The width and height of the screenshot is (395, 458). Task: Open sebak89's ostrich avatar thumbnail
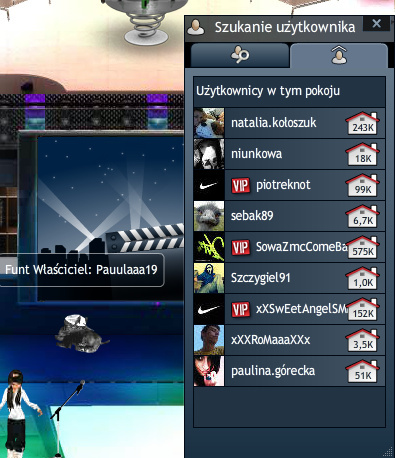tap(209, 216)
